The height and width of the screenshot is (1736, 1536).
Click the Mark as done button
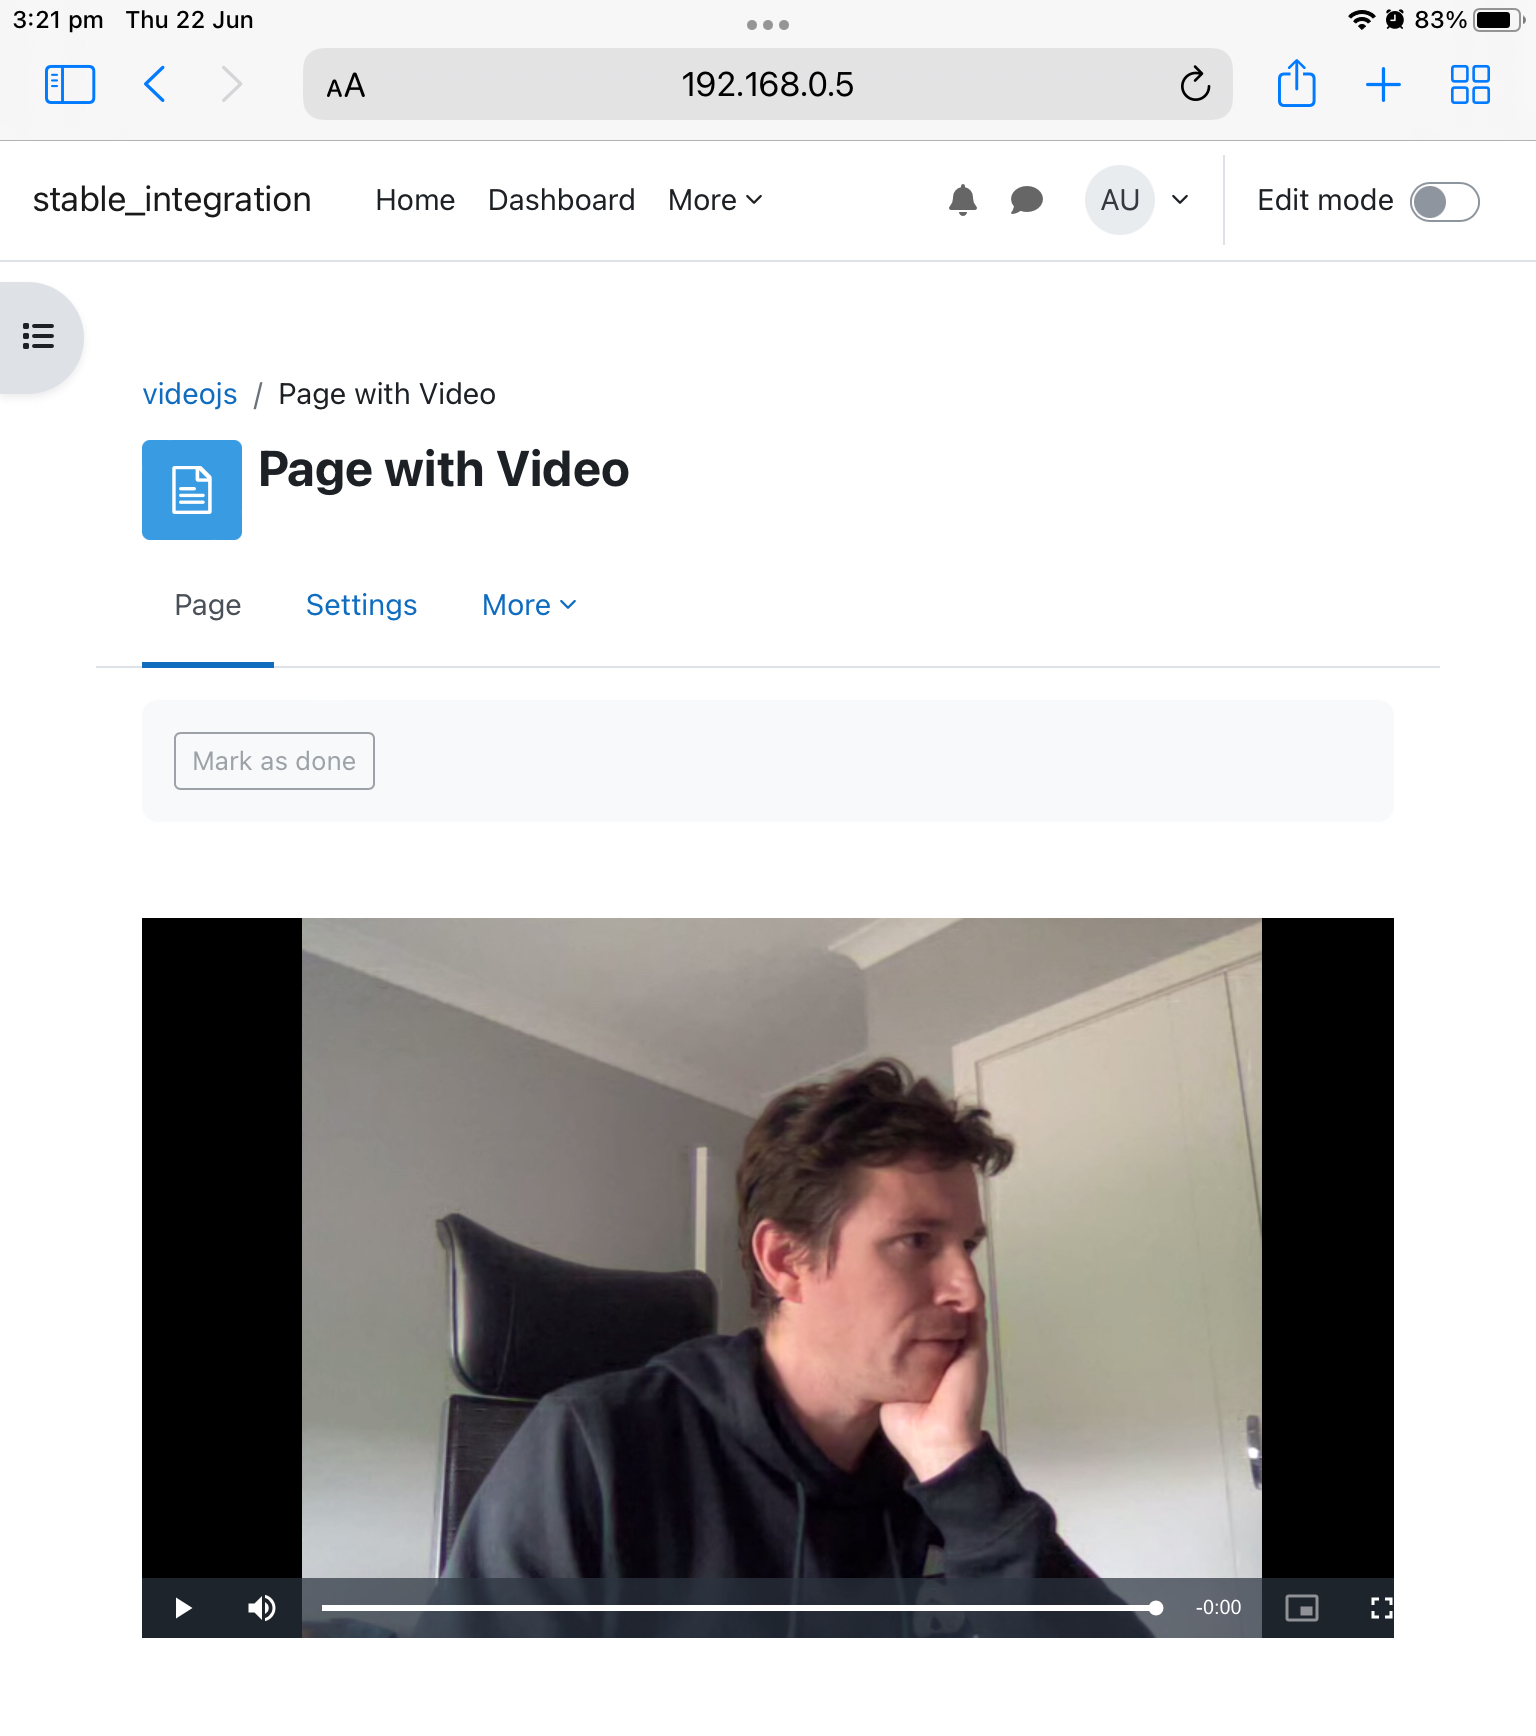pos(274,761)
